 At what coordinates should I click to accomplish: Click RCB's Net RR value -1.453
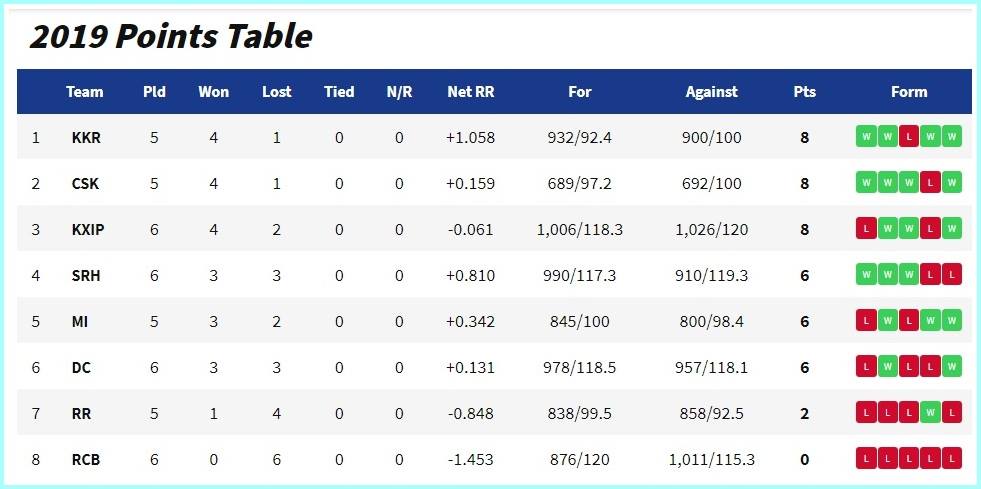[x=470, y=460]
